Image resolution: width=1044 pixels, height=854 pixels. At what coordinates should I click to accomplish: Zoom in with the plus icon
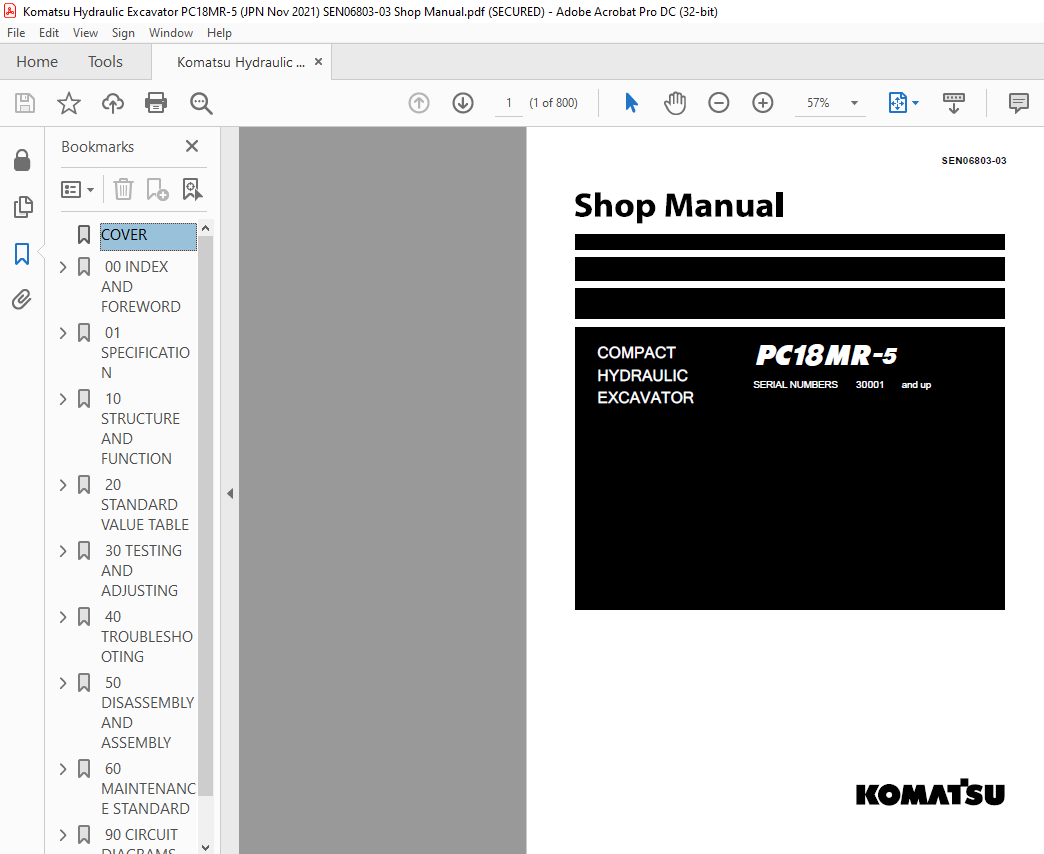(x=762, y=103)
